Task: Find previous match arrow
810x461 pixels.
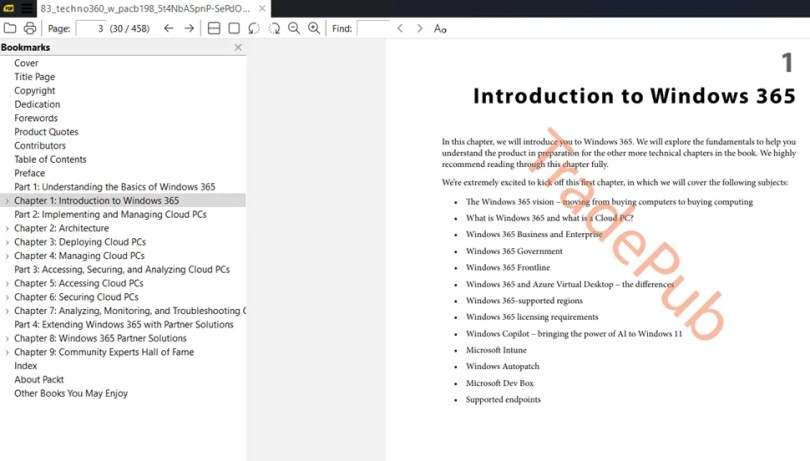Action: (x=400, y=28)
